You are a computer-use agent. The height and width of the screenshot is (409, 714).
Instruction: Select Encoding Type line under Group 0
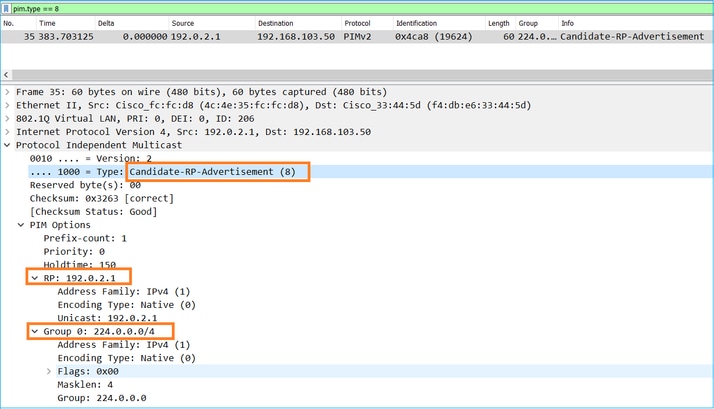point(126,358)
